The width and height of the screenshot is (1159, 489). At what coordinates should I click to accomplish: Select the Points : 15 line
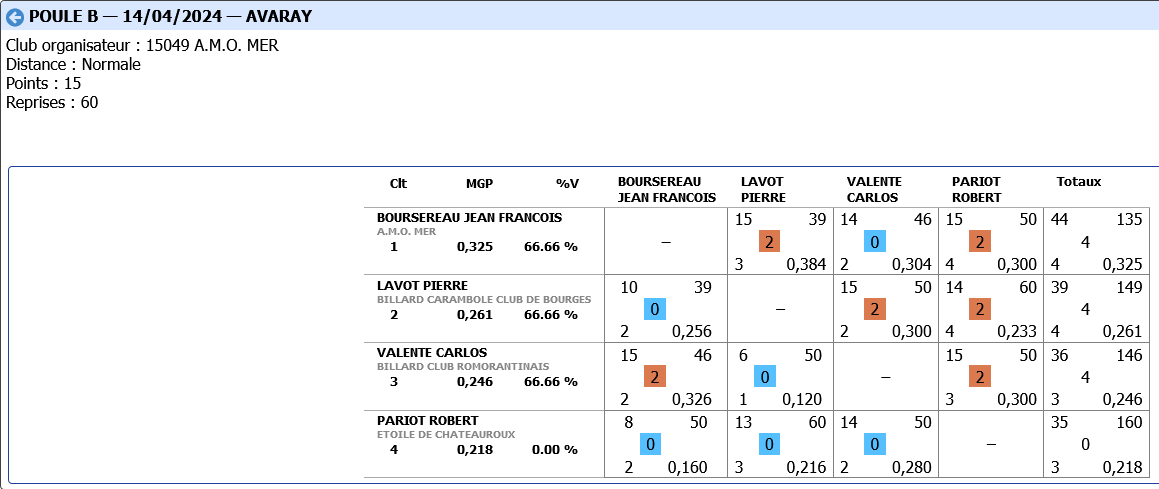[x=44, y=83]
